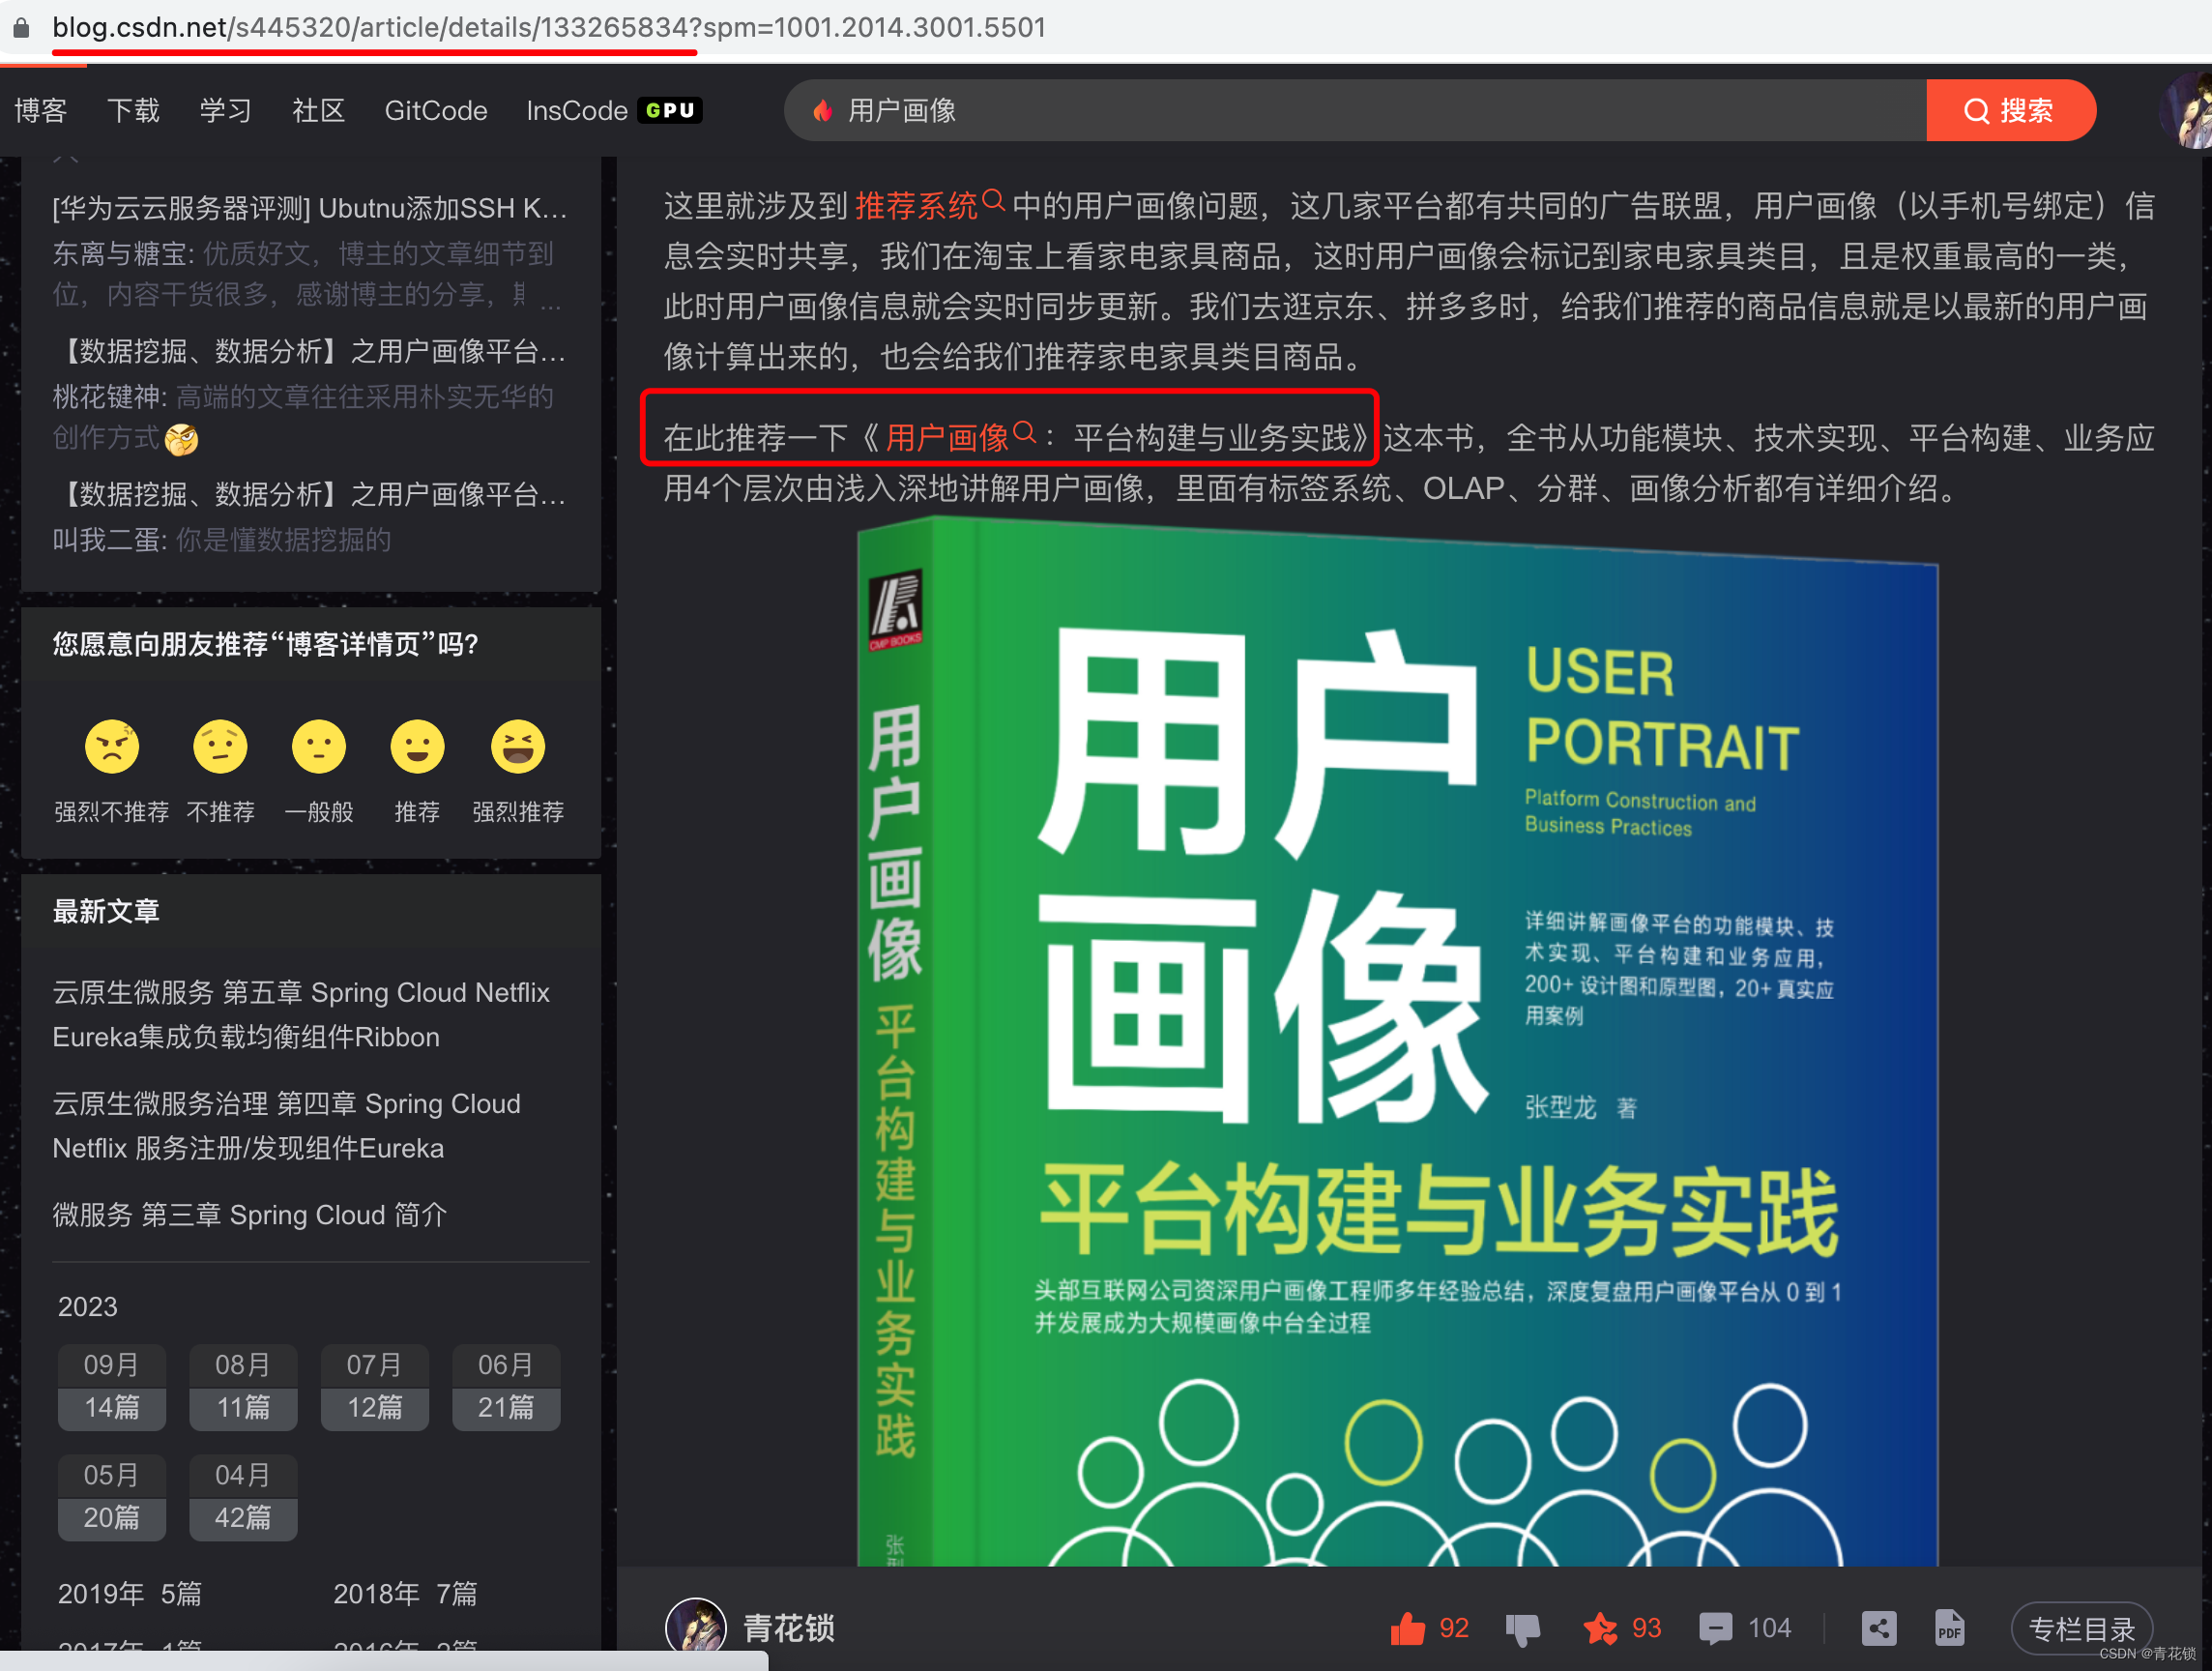Click the PDF export icon

[1949, 1628]
